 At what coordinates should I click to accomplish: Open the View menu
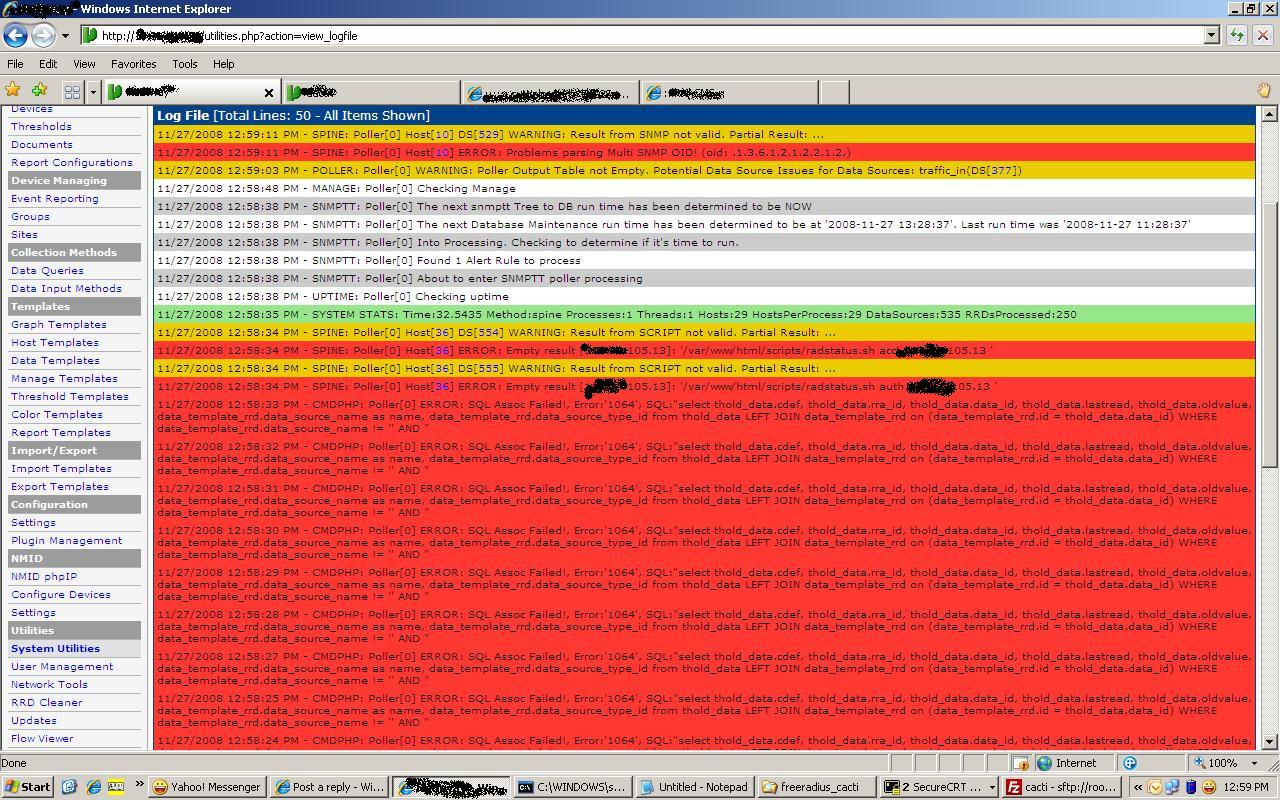[x=84, y=64]
